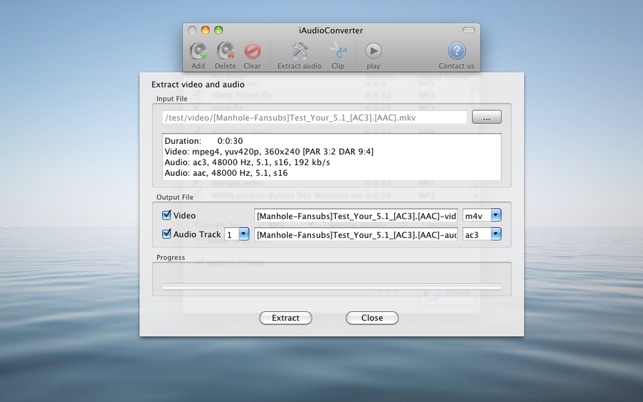Image resolution: width=643 pixels, height=402 pixels.
Task: Click the Close button
Action: (372, 318)
